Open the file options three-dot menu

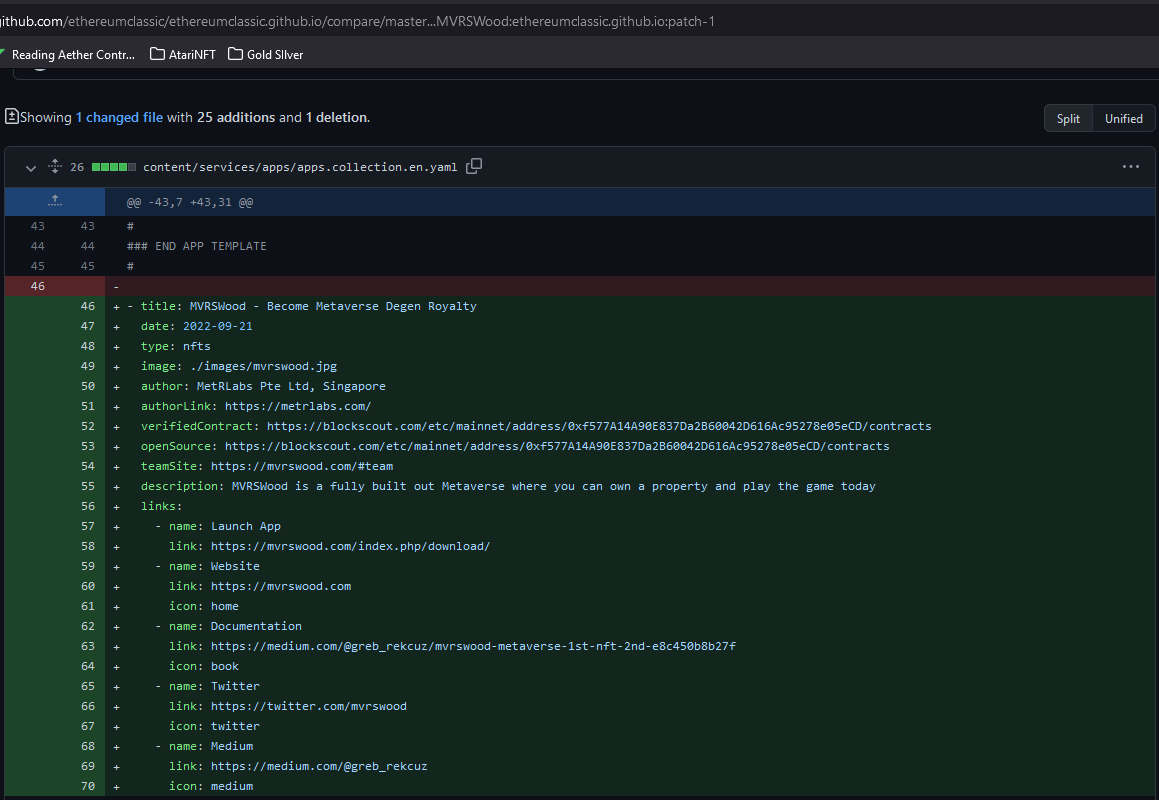(1131, 166)
